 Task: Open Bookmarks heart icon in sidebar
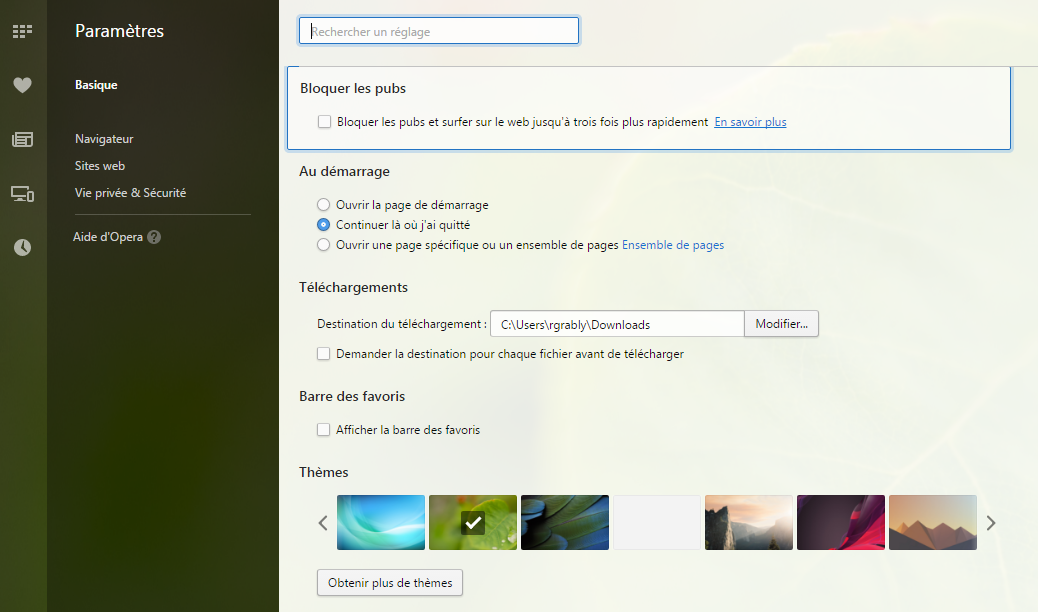point(22,86)
